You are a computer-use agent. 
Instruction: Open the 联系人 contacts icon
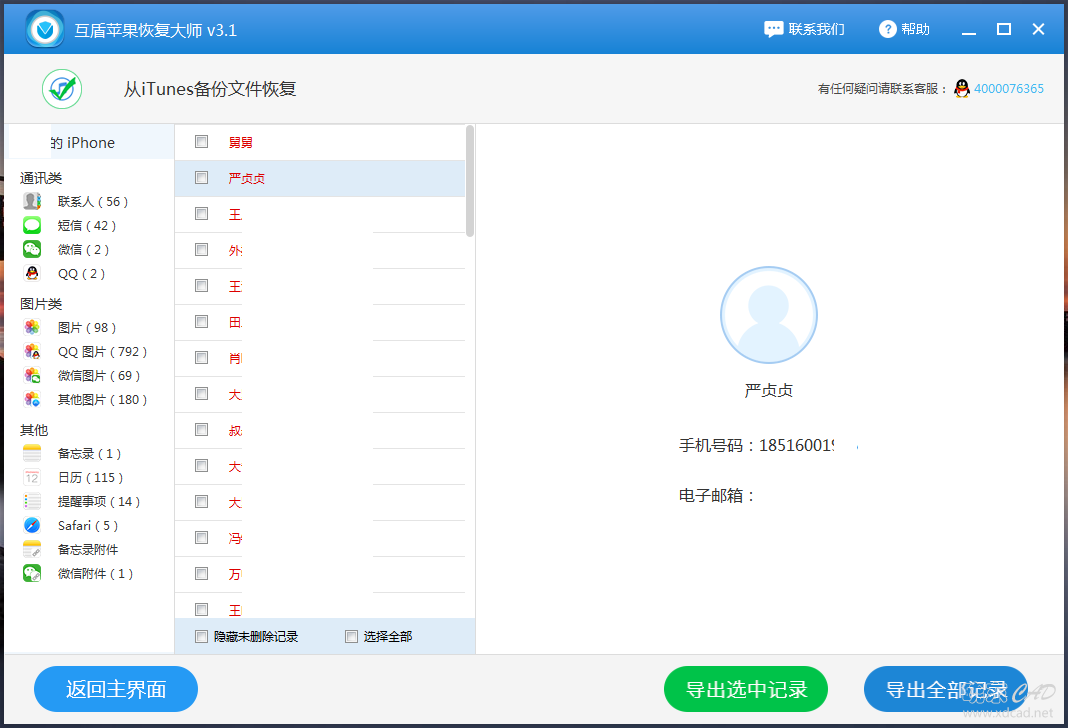click(x=32, y=201)
